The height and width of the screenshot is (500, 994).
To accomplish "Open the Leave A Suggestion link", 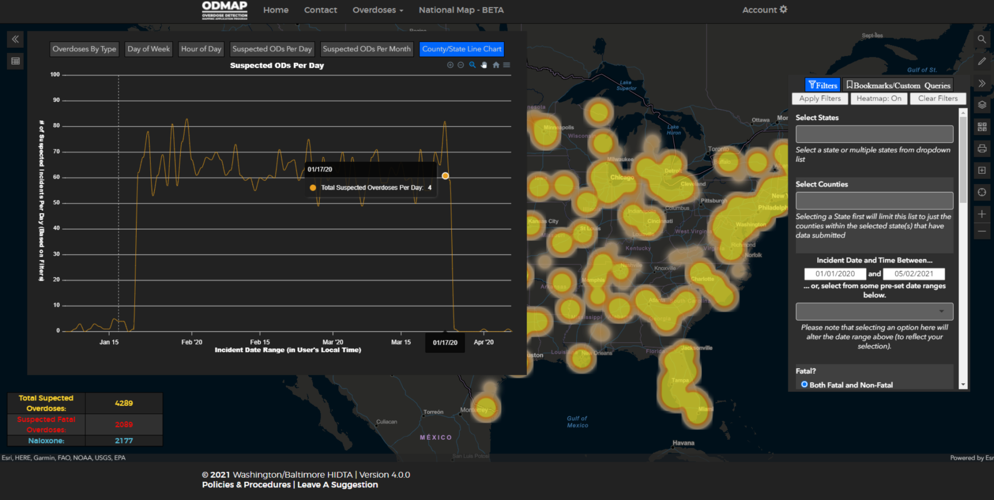I will tap(338, 485).
